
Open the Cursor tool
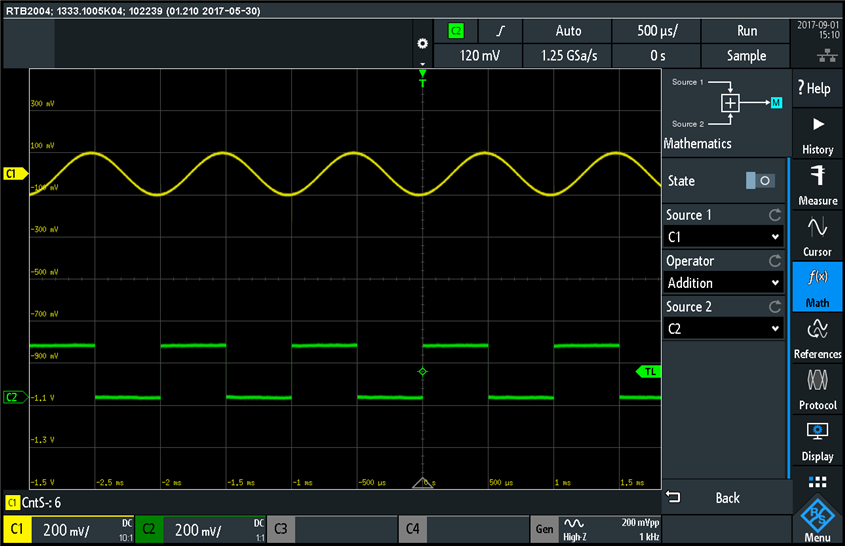(817, 236)
